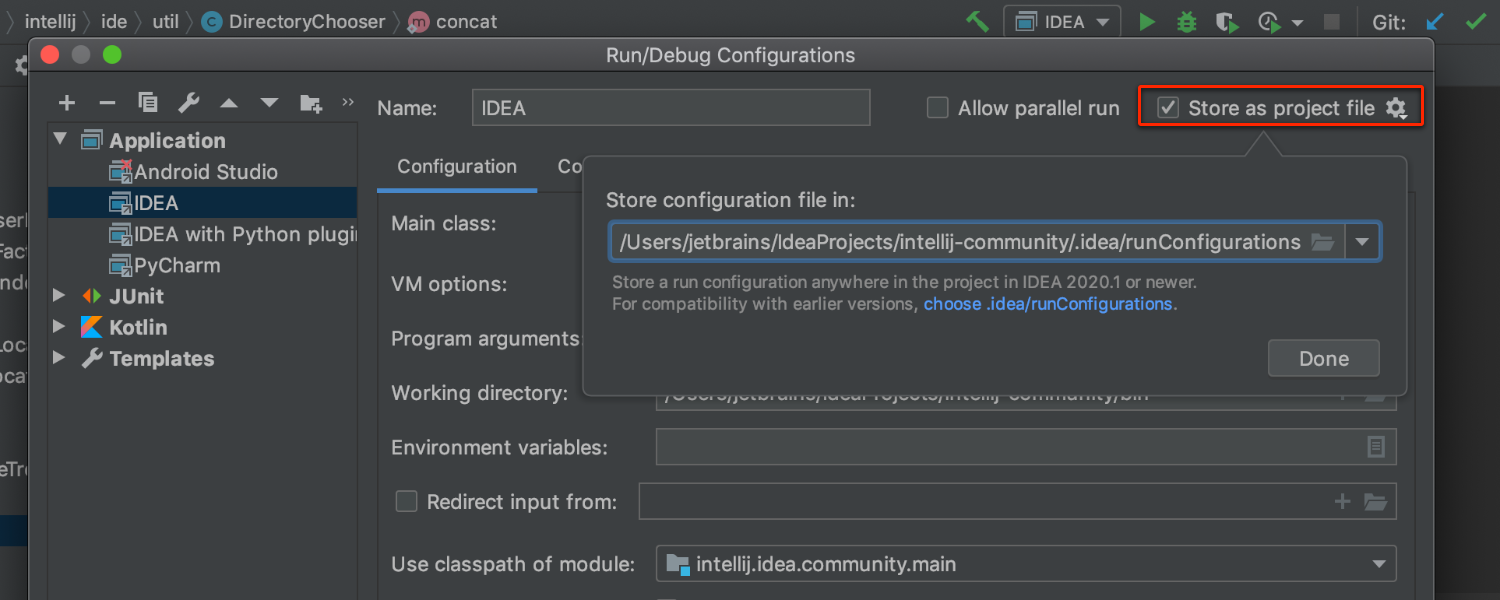
Task: Click the Build hammer icon
Action: coord(977,21)
